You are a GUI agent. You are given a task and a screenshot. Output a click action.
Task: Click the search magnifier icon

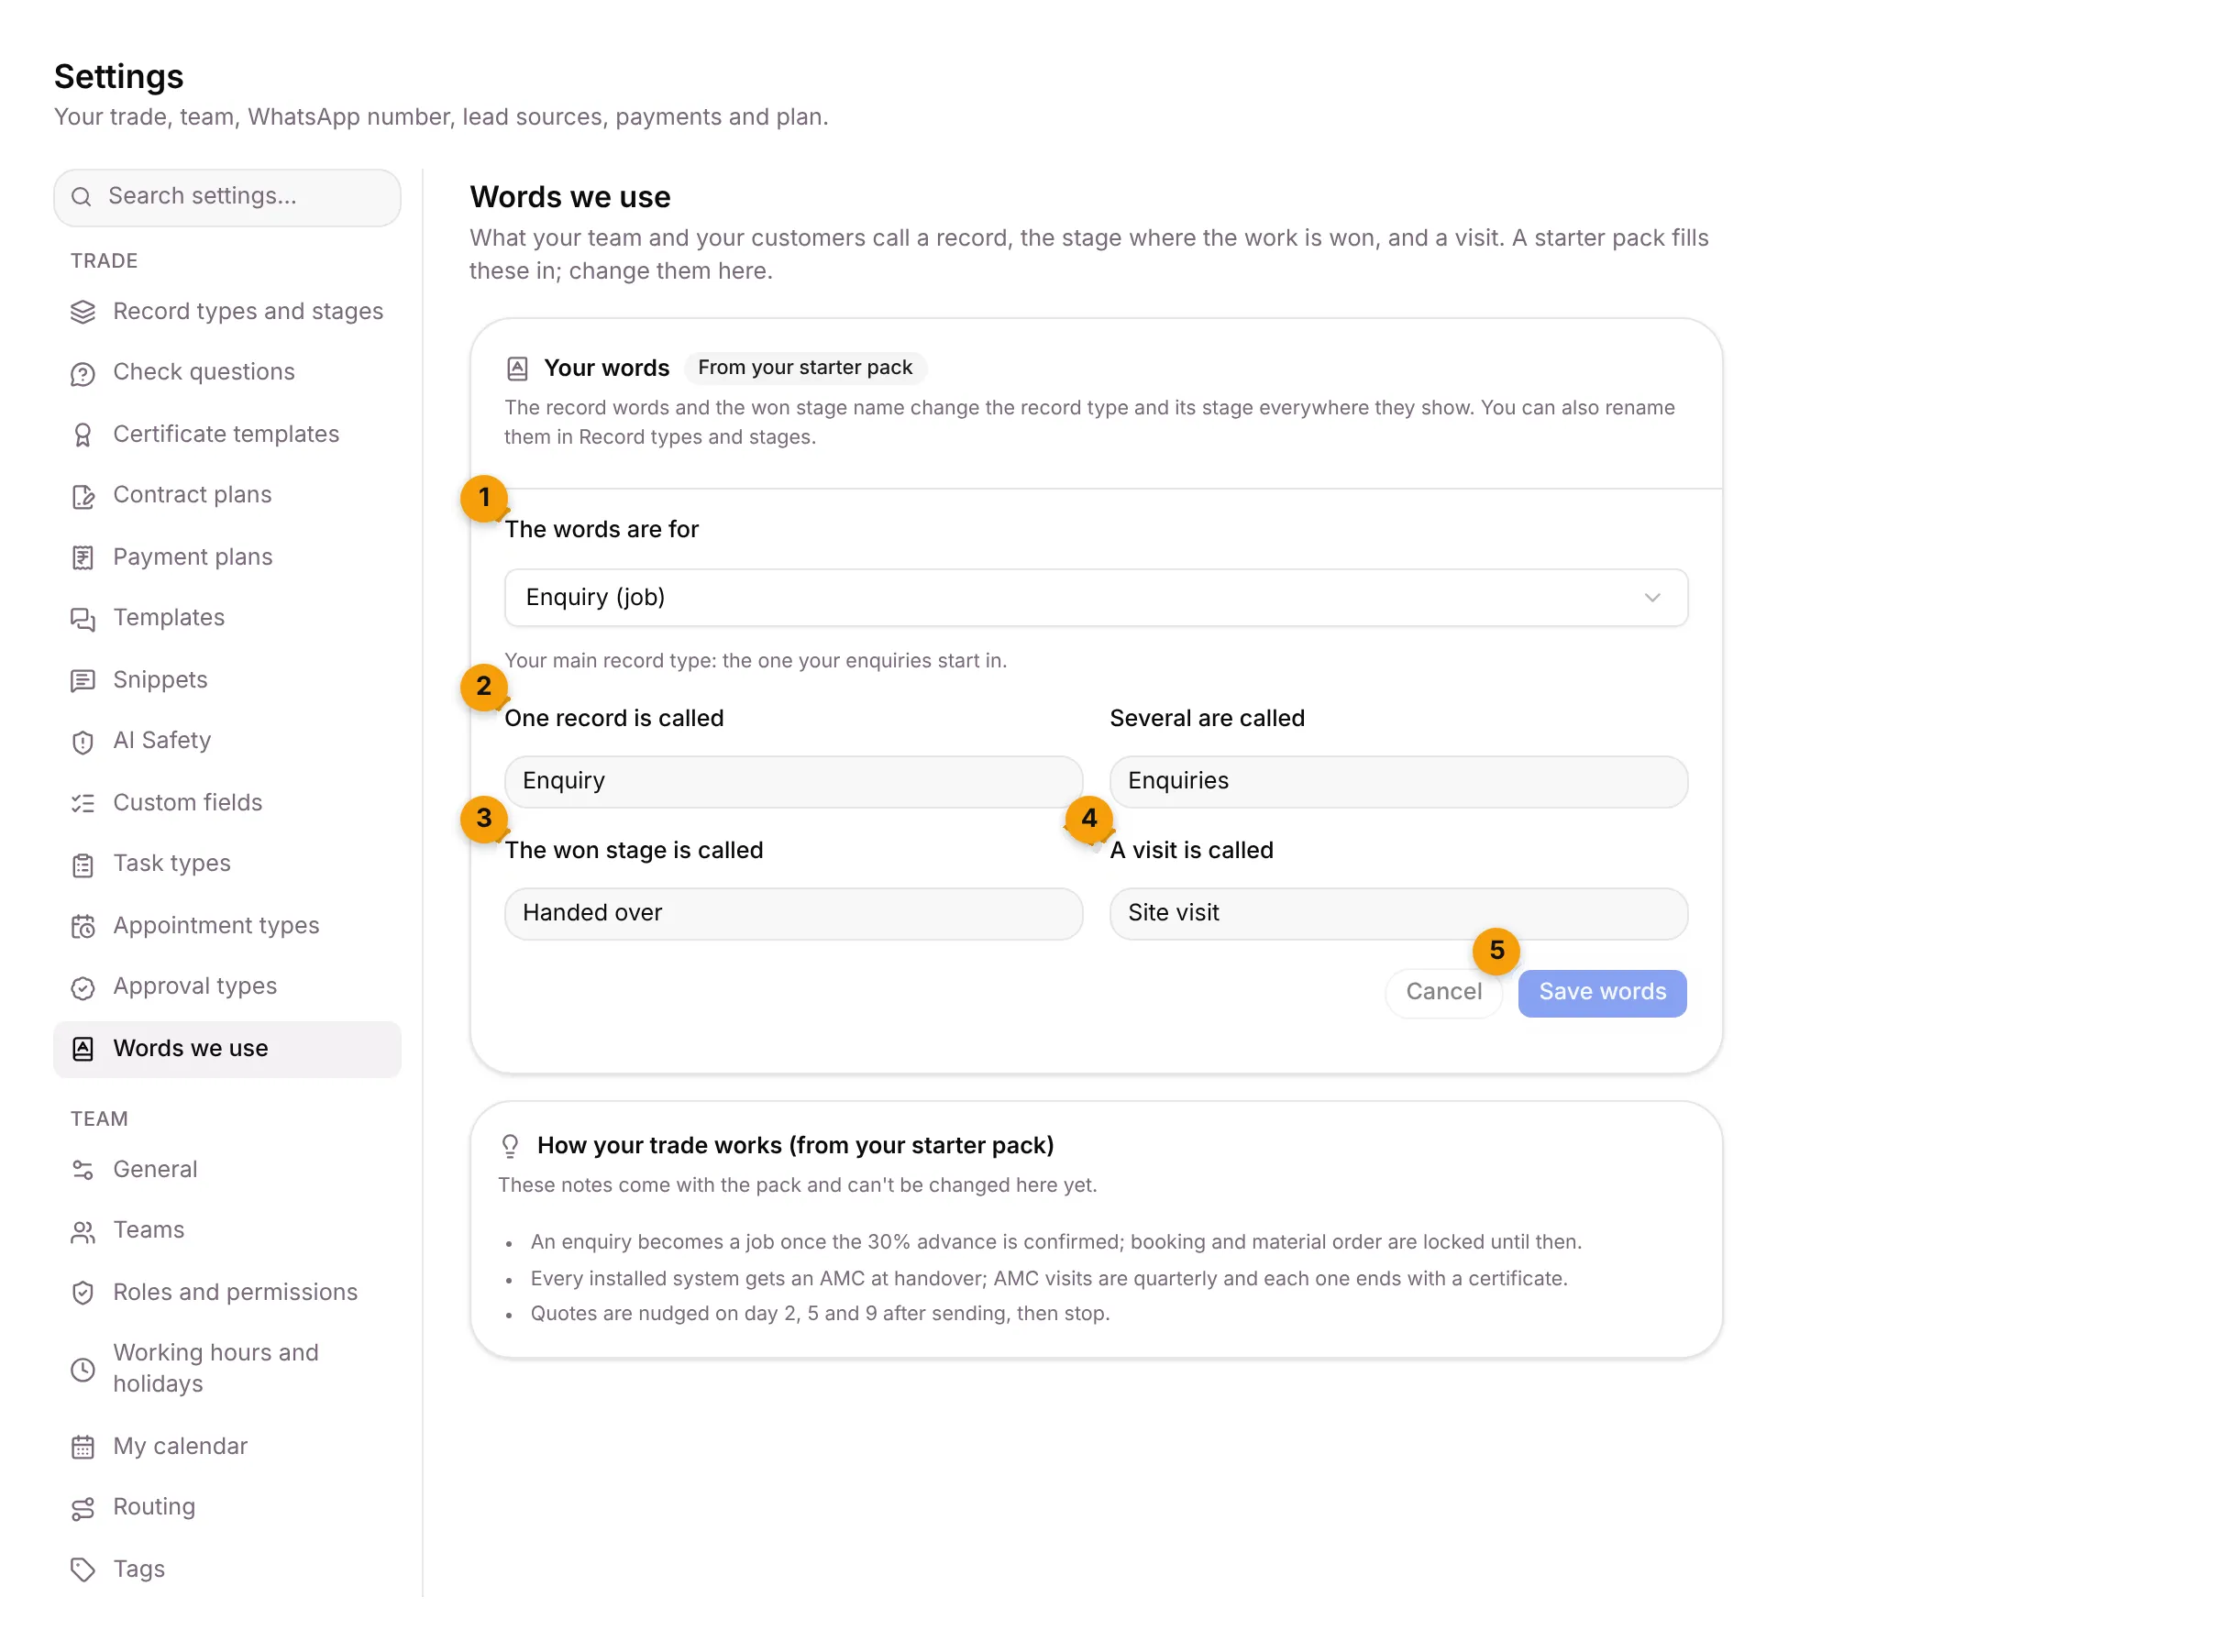(x=82, y=197)
